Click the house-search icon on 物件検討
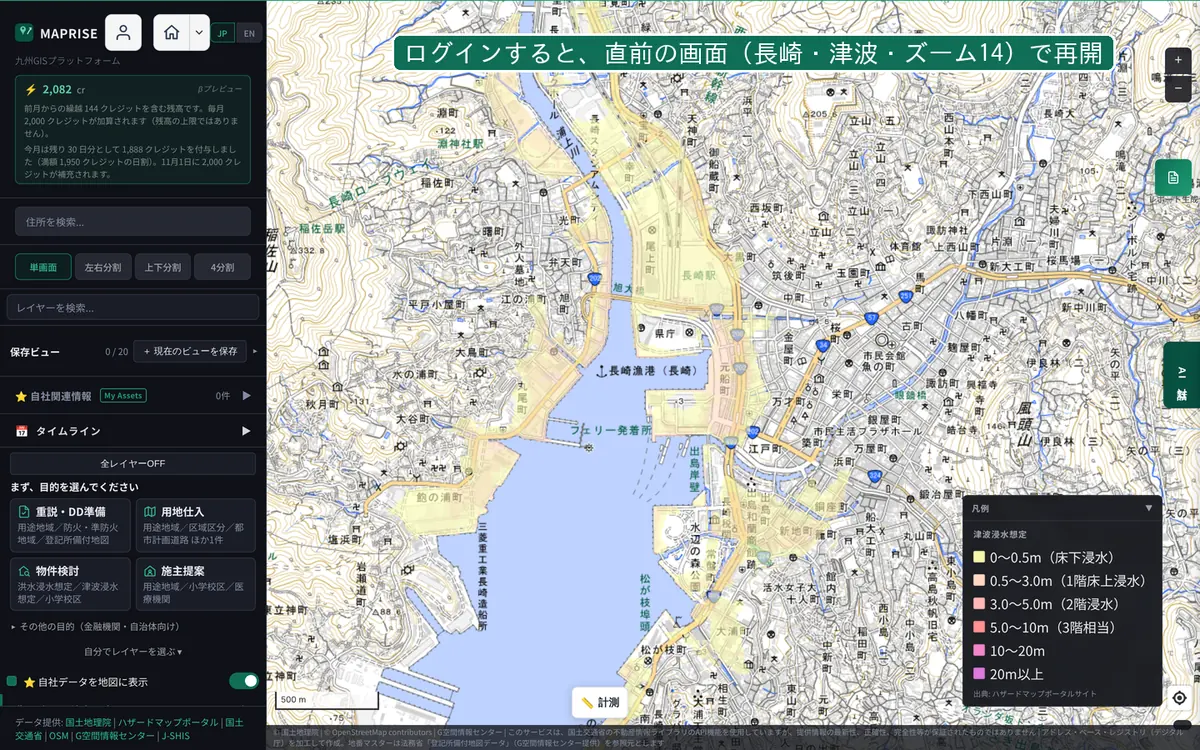The width and height of the screenshot is (1200, 750). [24, 571]
